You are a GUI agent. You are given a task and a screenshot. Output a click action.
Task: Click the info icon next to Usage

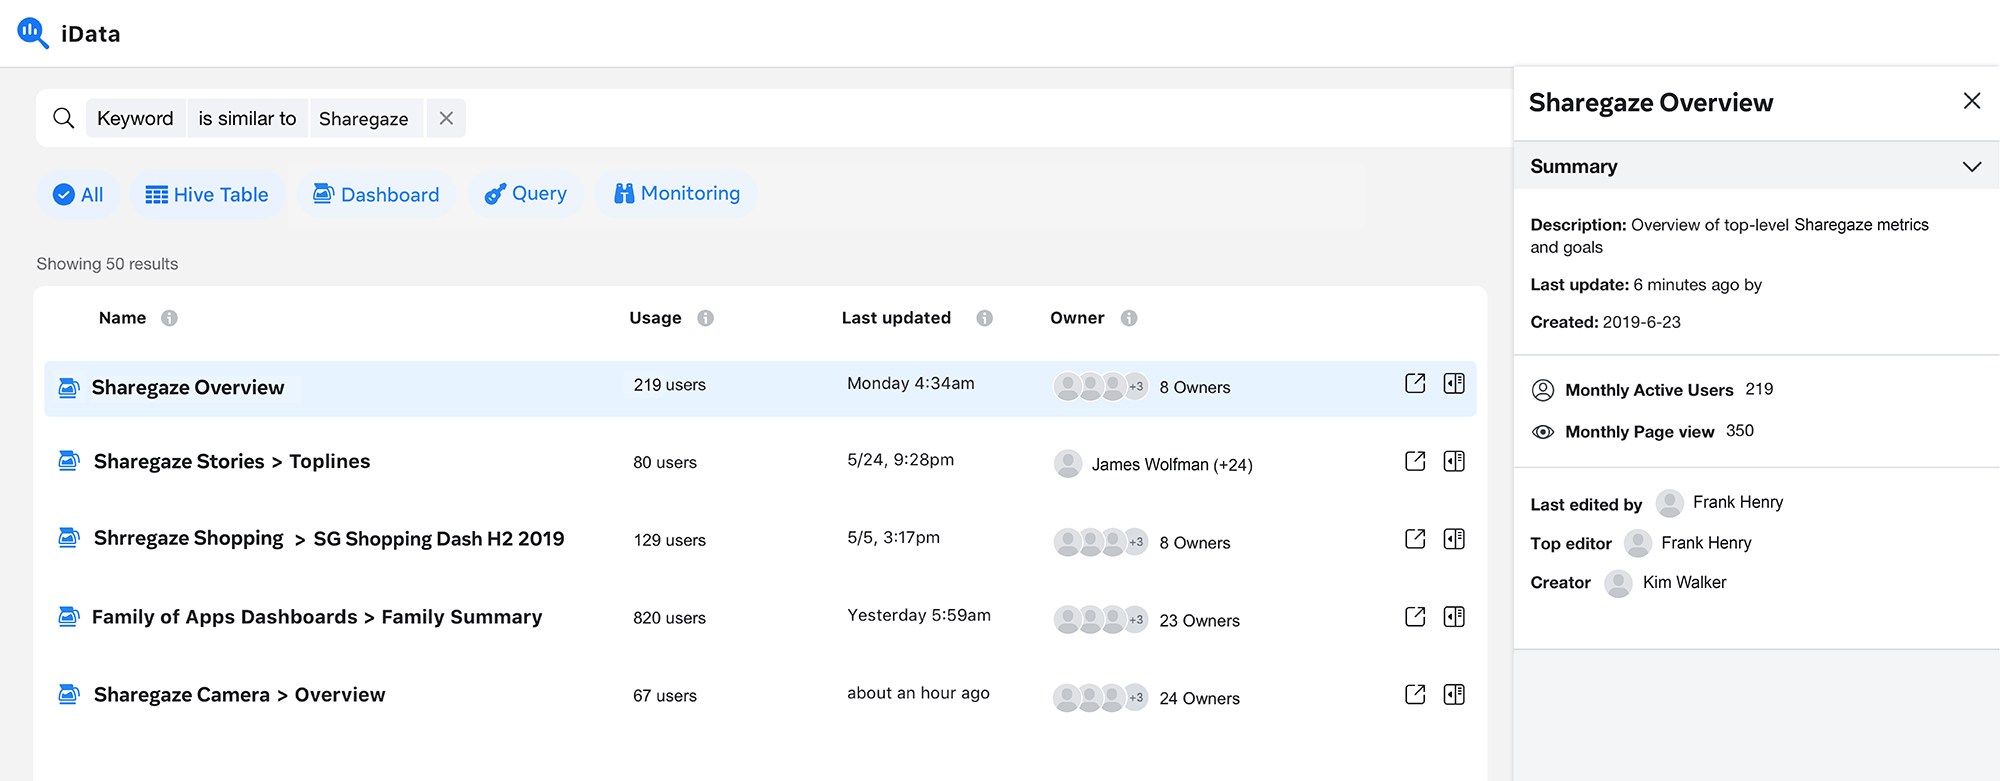click(706, 318)
